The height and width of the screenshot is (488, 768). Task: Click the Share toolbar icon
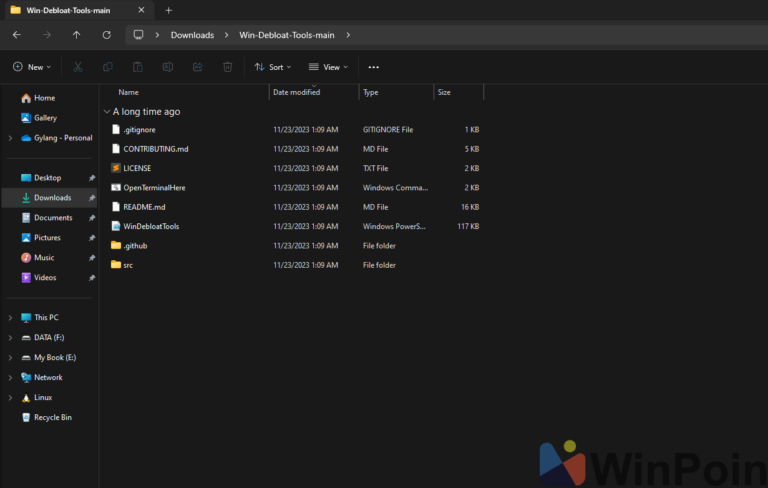(197, 67)
